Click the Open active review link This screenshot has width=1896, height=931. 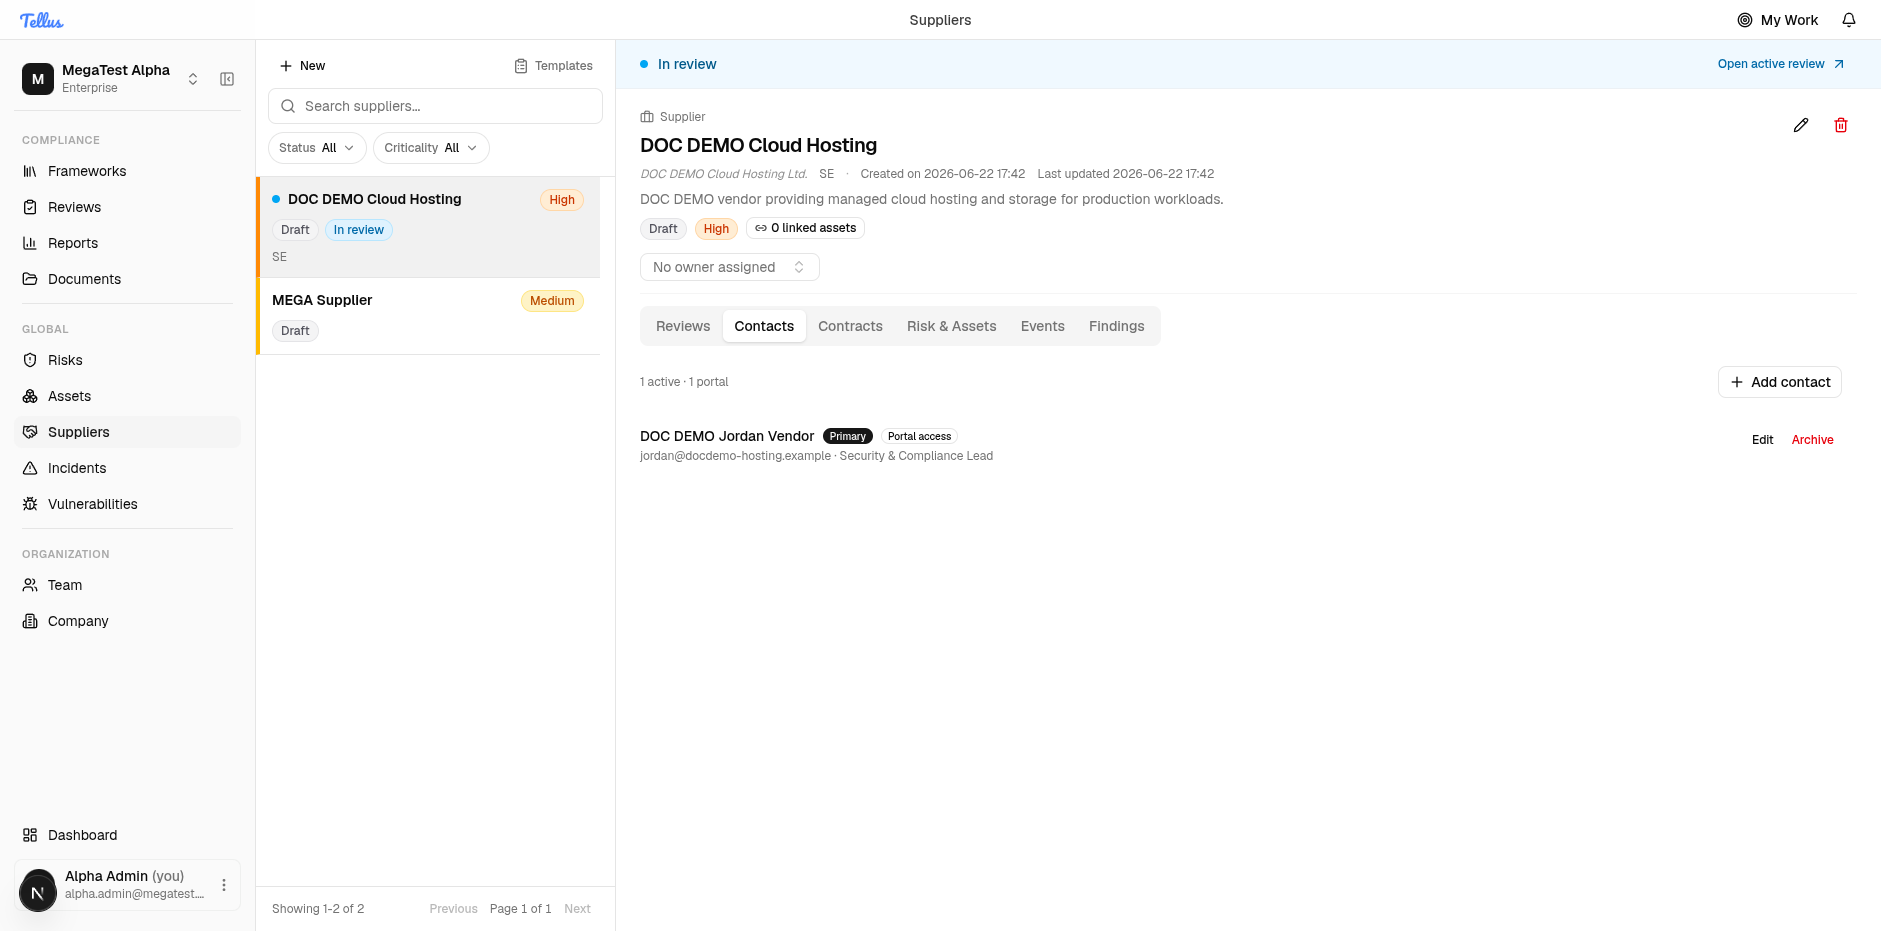click(x=1781, y=64)
